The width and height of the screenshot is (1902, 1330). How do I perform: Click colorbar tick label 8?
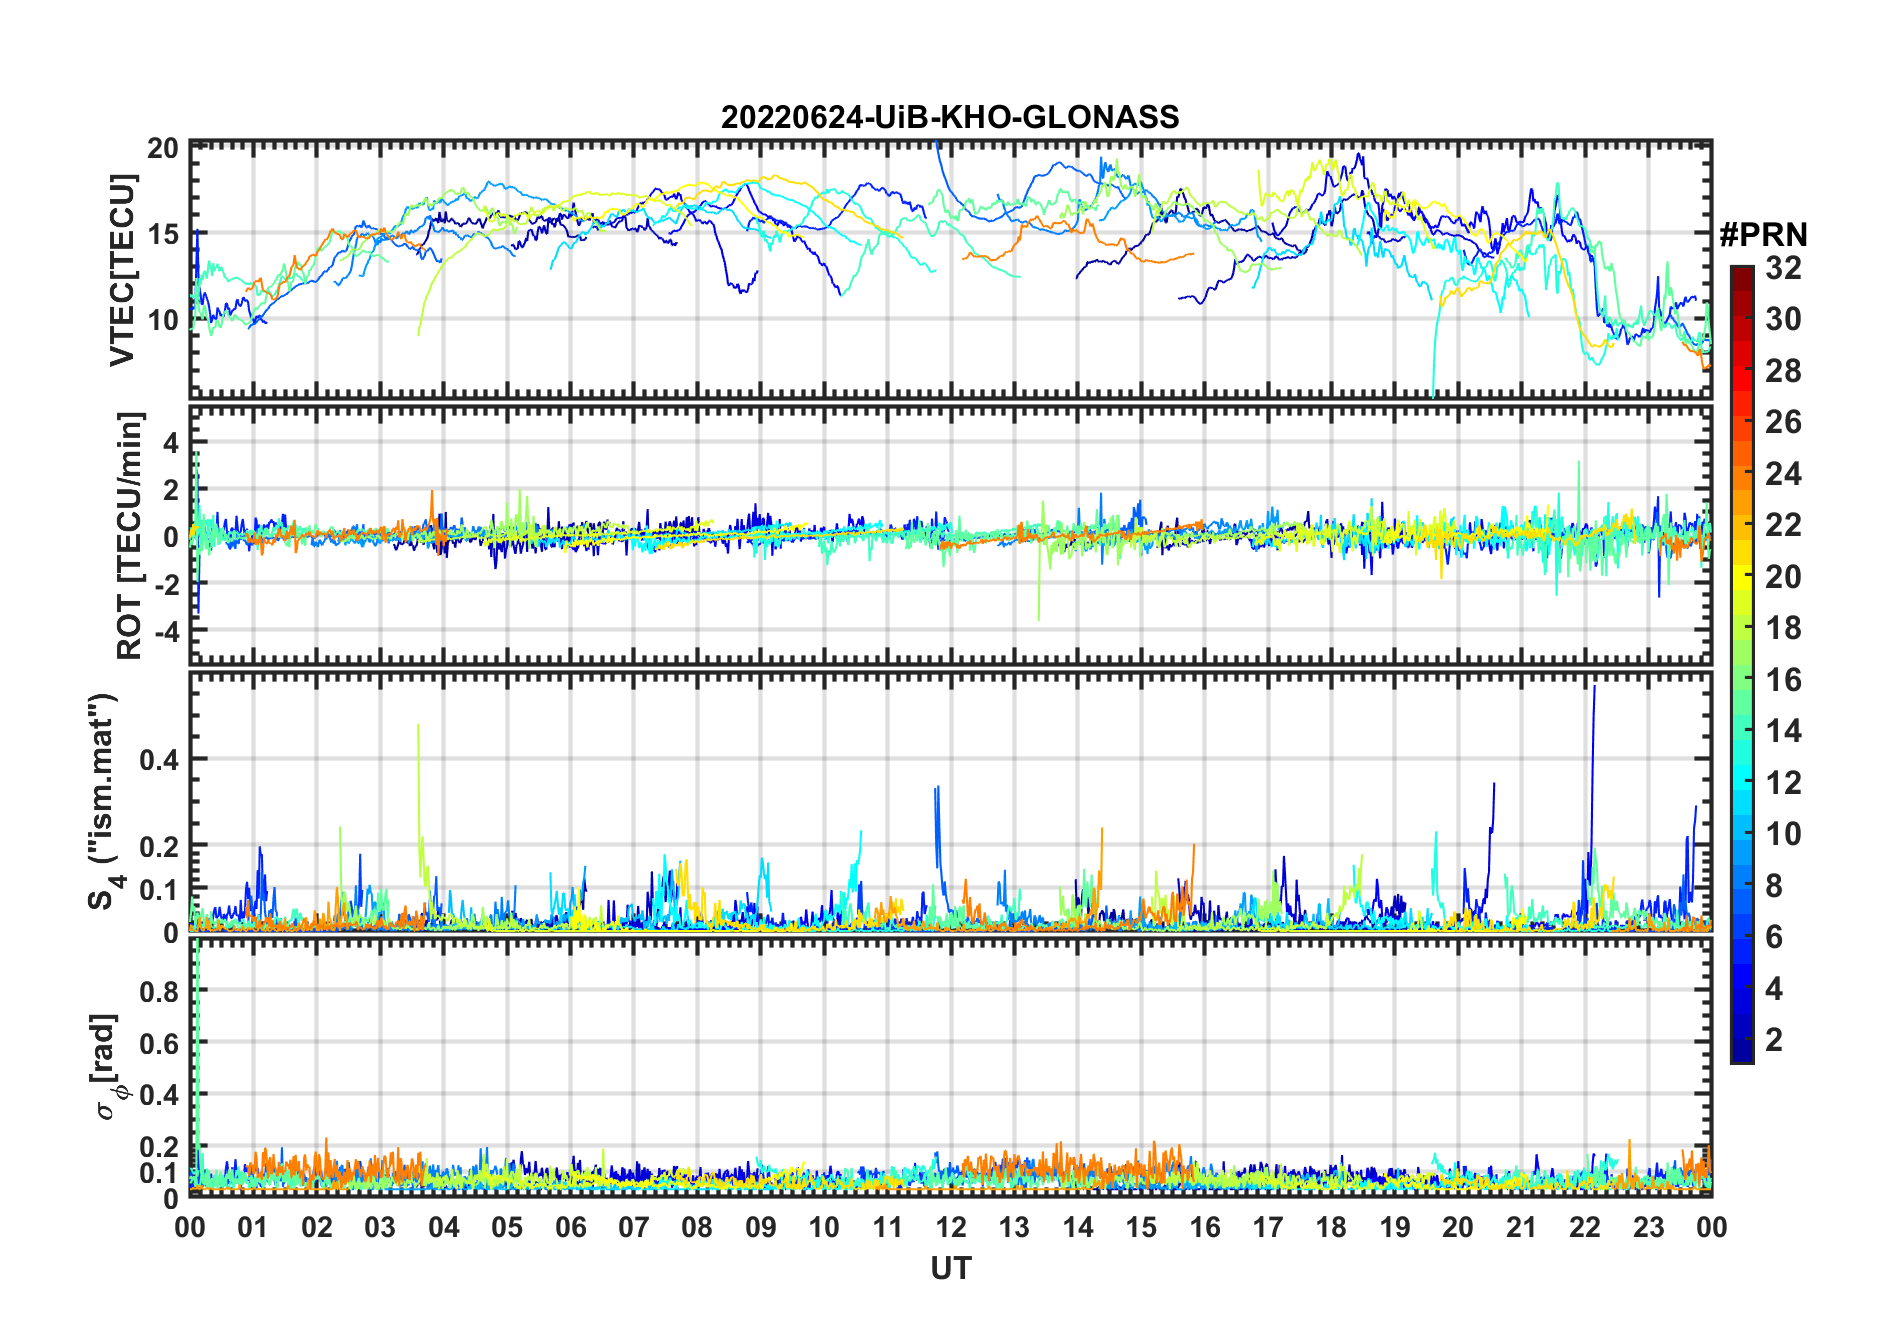[1775, 886]
